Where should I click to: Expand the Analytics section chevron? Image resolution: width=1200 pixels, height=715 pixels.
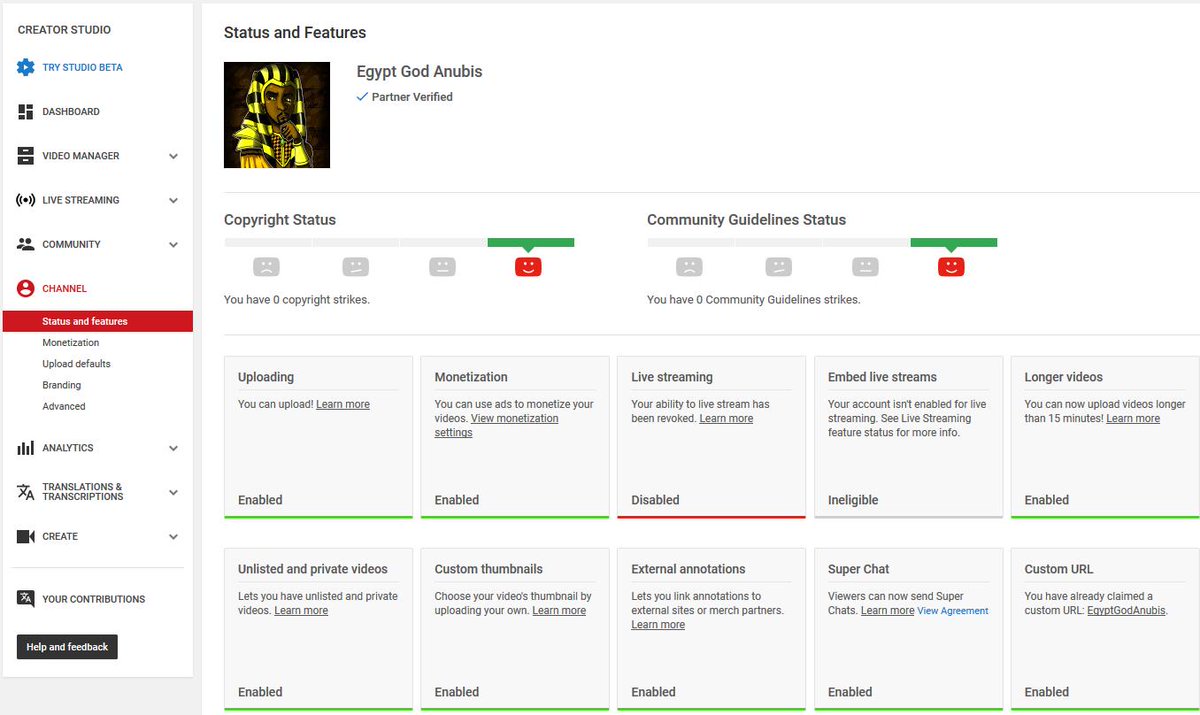click(173, 449)
